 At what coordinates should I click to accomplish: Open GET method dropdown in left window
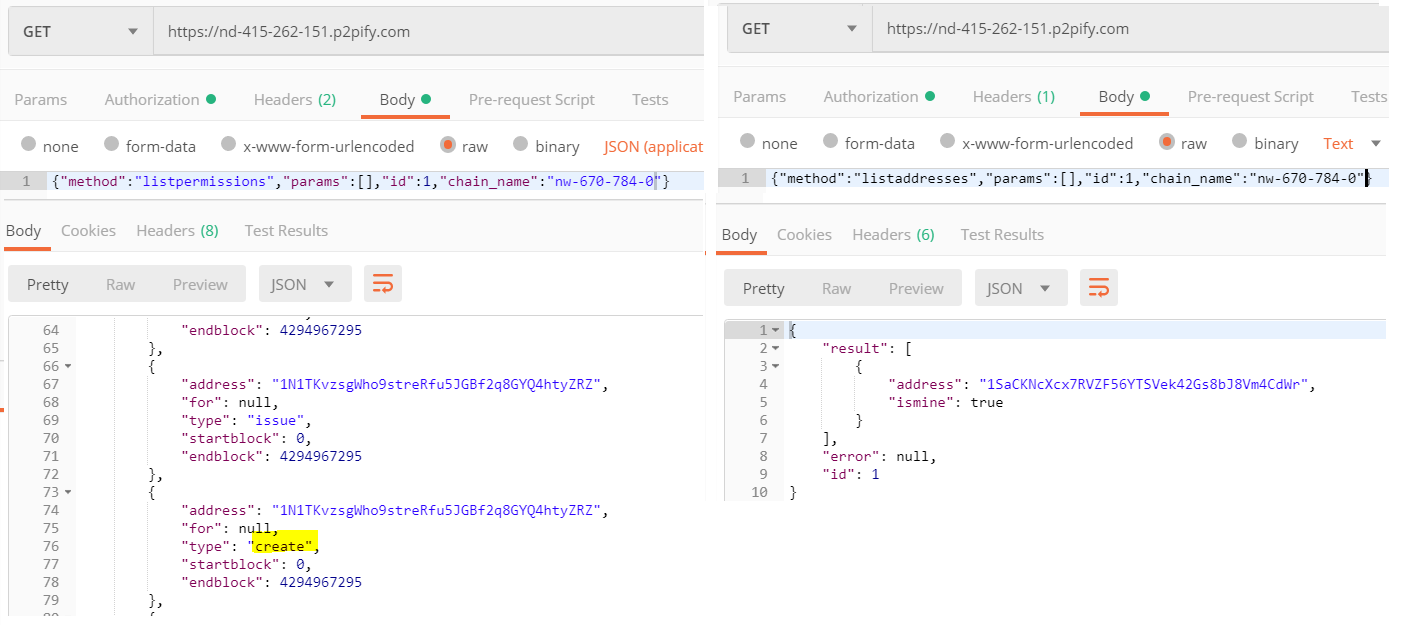coord(80,31)
